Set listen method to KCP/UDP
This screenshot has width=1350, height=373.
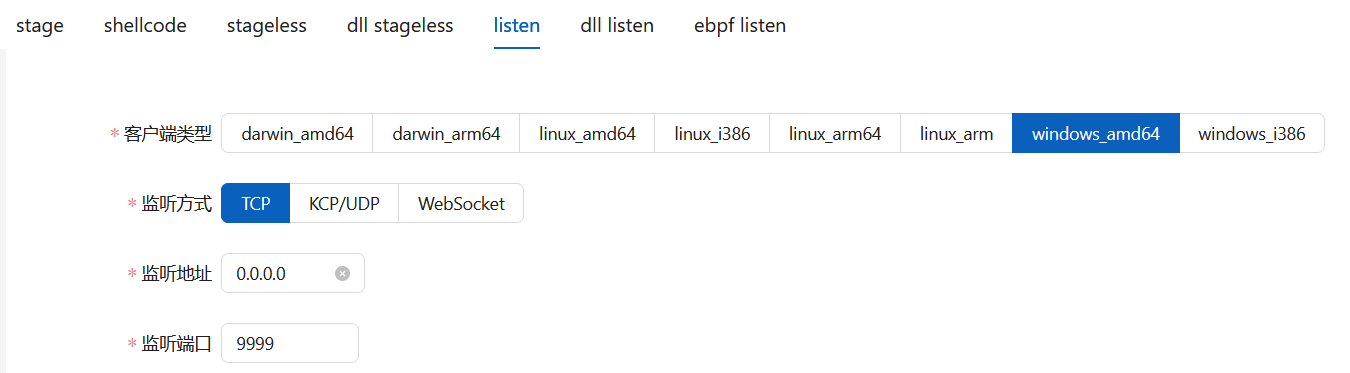click(344, 203)
